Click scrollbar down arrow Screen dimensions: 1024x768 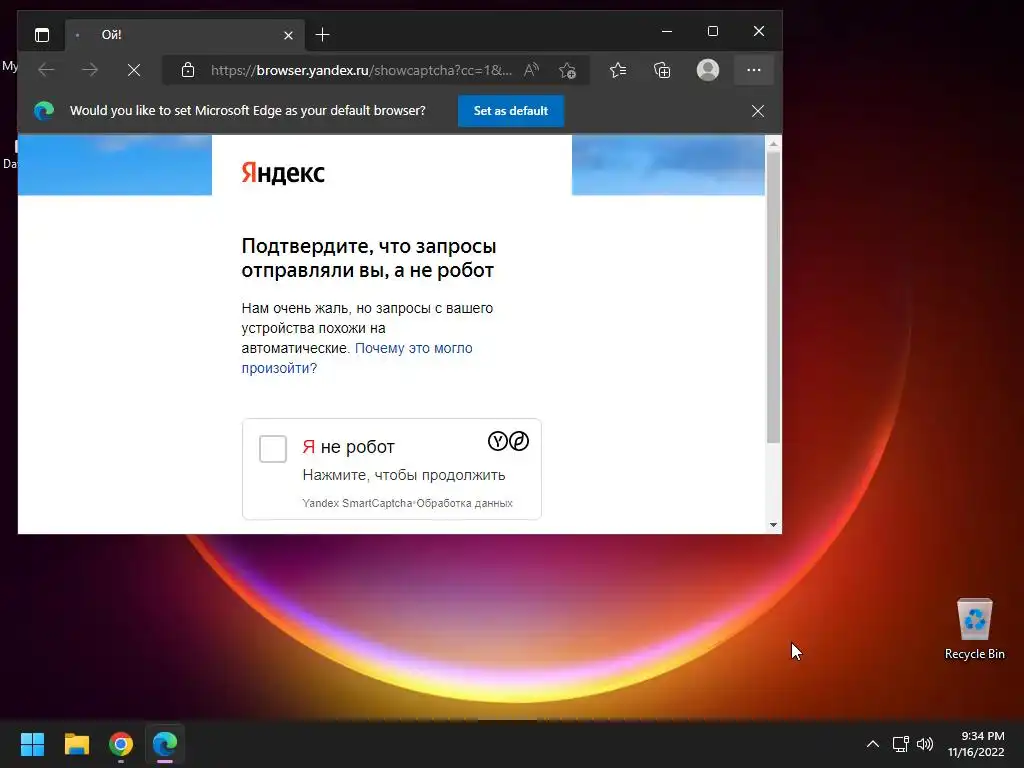coord(773,524)
